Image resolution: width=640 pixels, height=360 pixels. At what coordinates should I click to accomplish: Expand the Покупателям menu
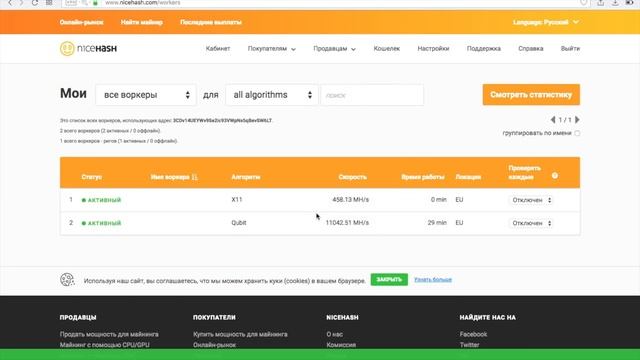point(271,49)
